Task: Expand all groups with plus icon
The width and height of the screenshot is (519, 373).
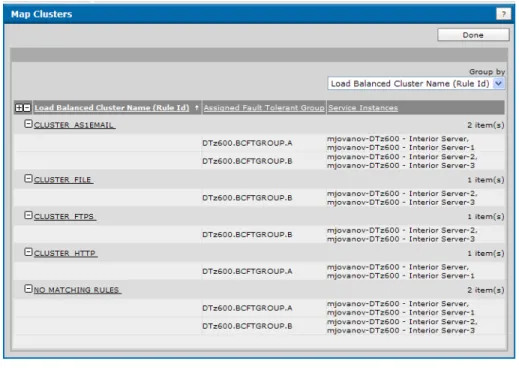Action: point(19,108)
